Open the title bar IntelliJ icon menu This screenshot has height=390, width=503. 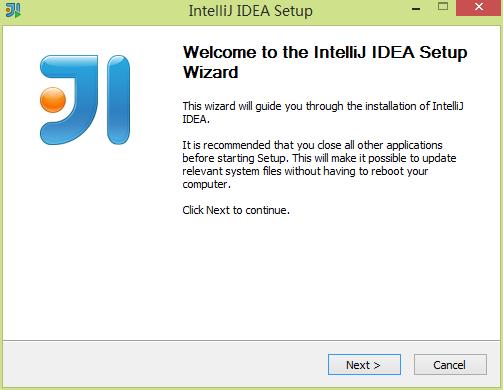tap(13, 10)
